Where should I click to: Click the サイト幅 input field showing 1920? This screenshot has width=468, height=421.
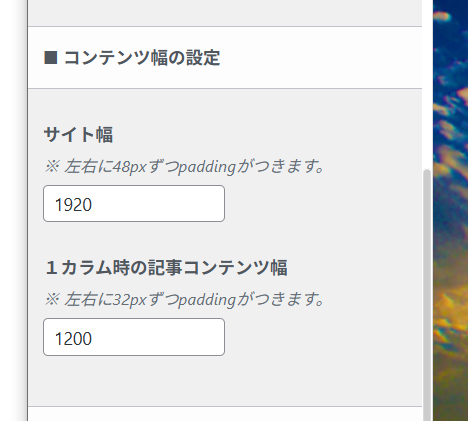point(134,204)
